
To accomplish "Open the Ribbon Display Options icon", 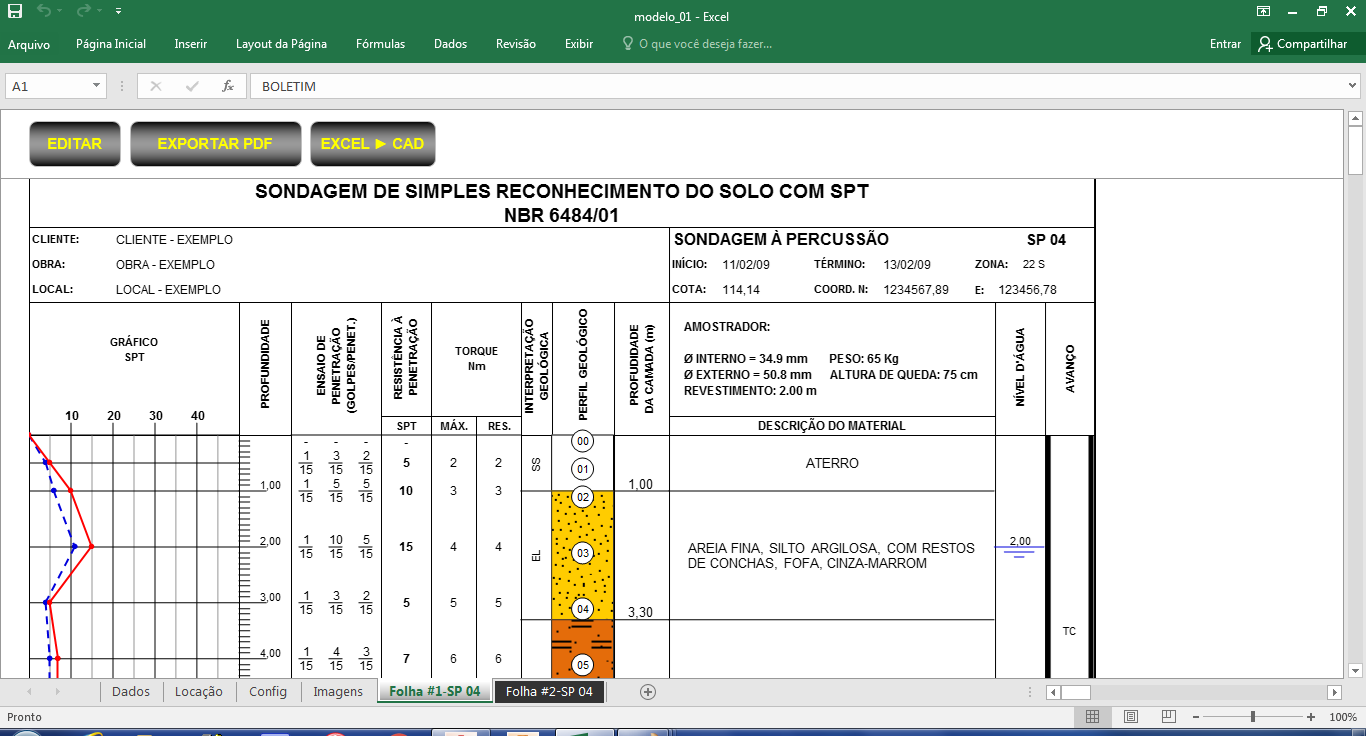I will pos(1264,12).
